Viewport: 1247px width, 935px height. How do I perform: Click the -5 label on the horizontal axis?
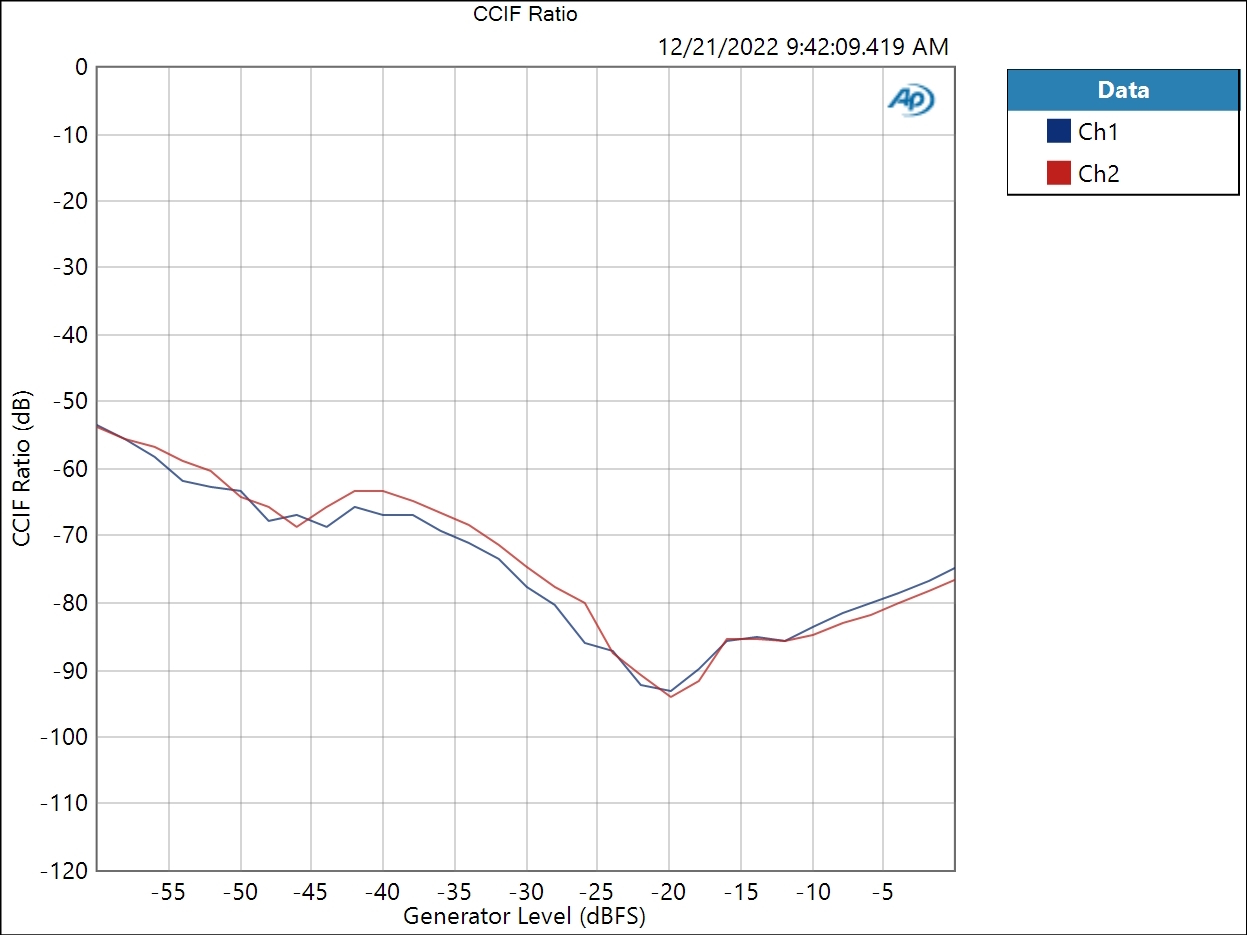coord(883,891)
